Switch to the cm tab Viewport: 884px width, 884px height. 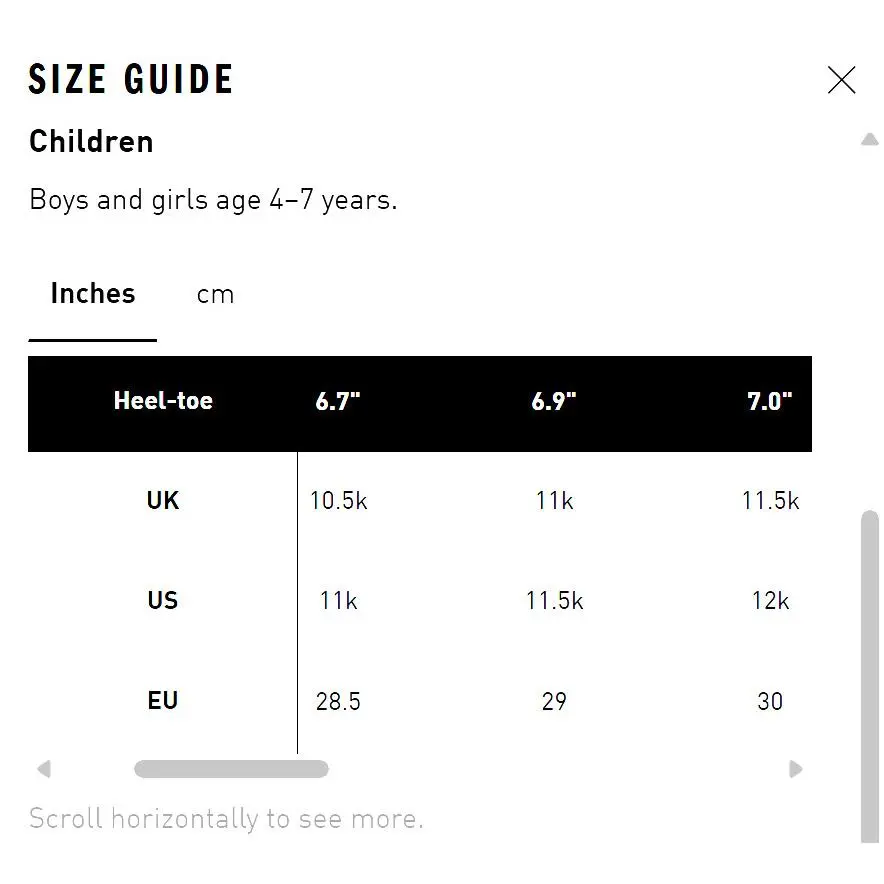tap(215, 294)
